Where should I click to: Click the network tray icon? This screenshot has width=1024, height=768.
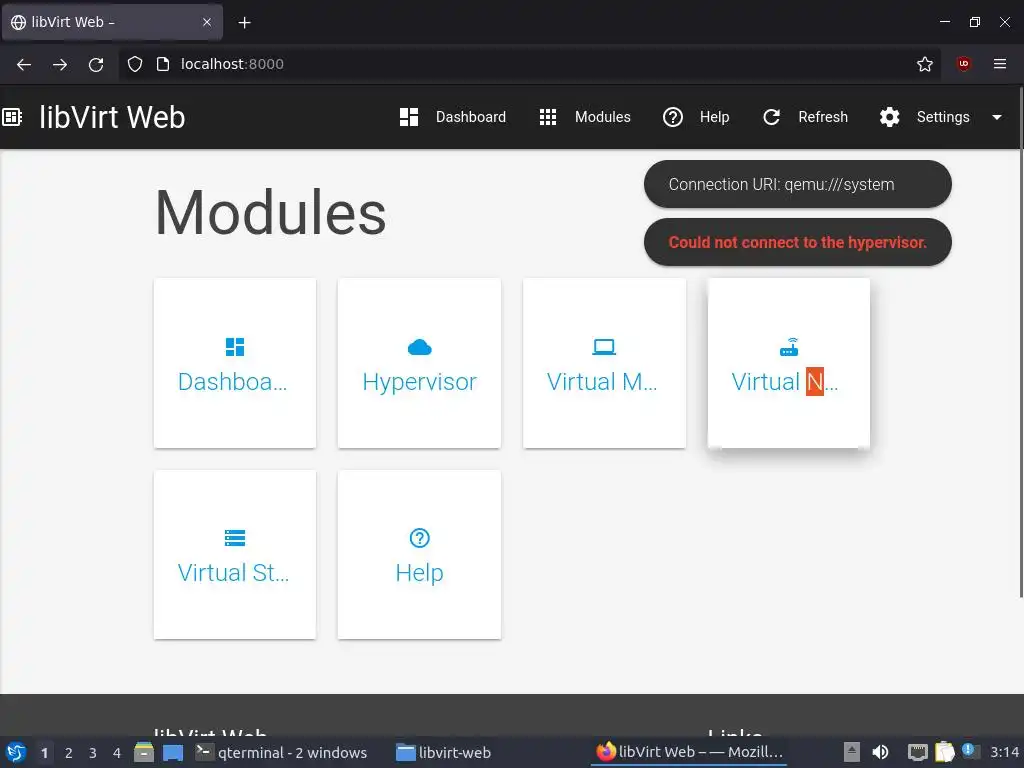918,752
